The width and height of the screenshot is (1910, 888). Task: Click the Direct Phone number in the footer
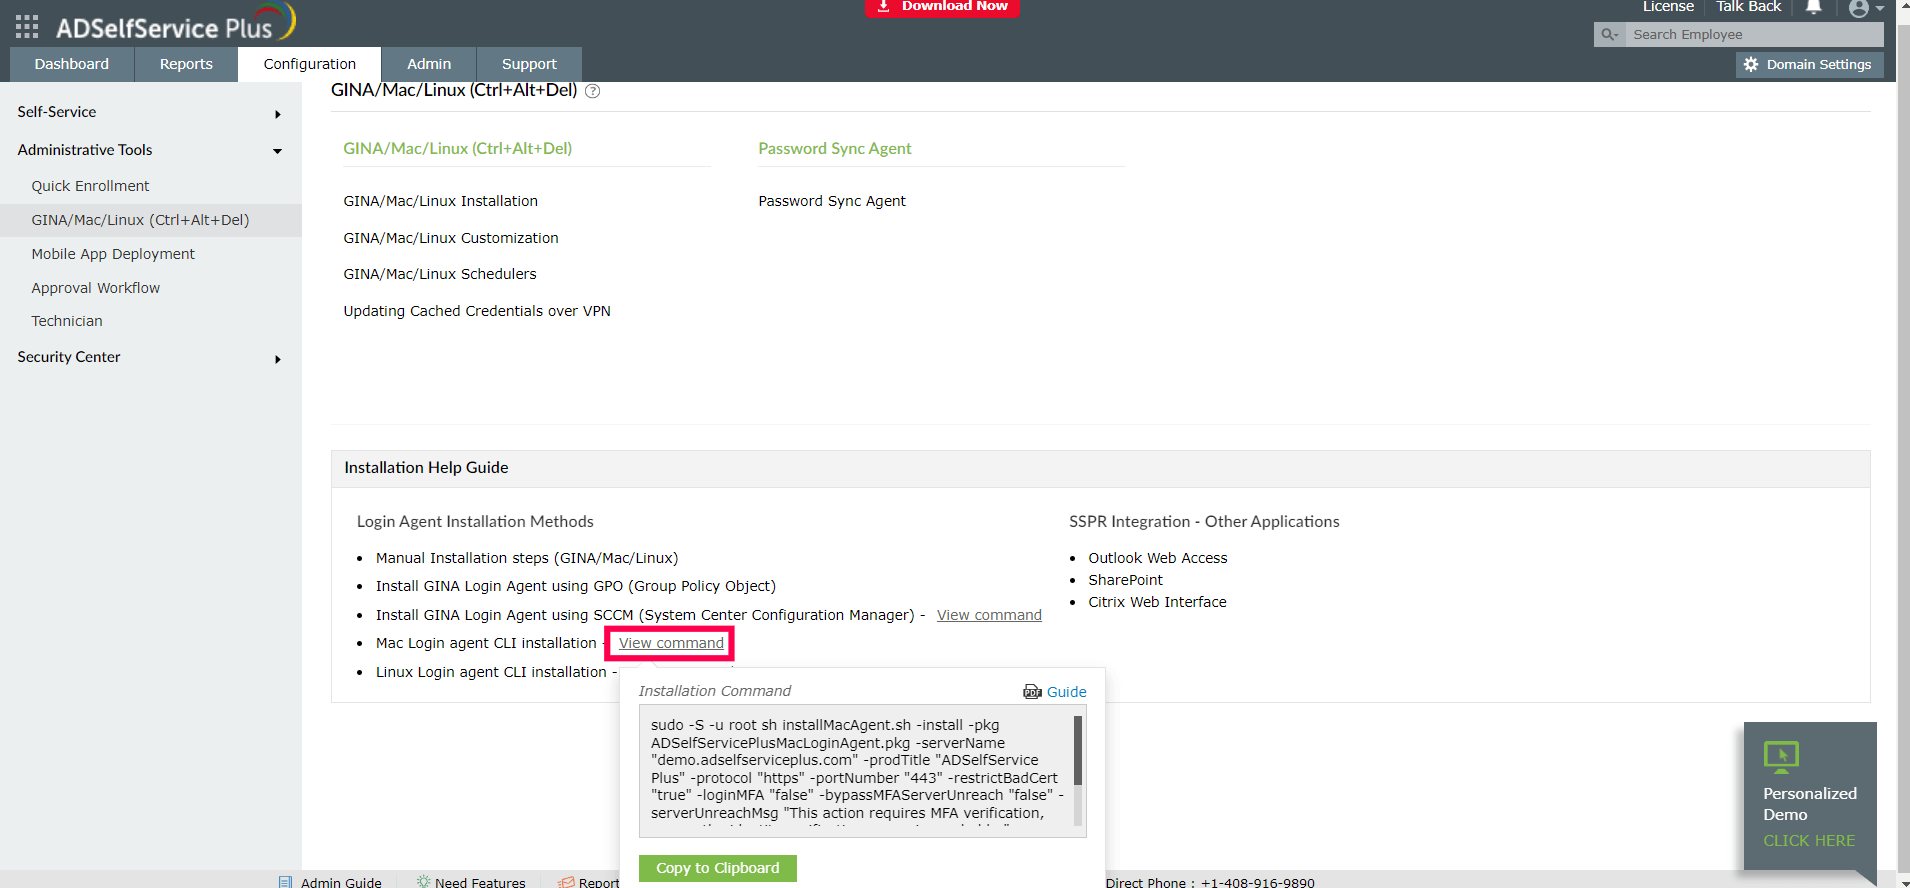pyautogui.click(x=1258, y=883)
